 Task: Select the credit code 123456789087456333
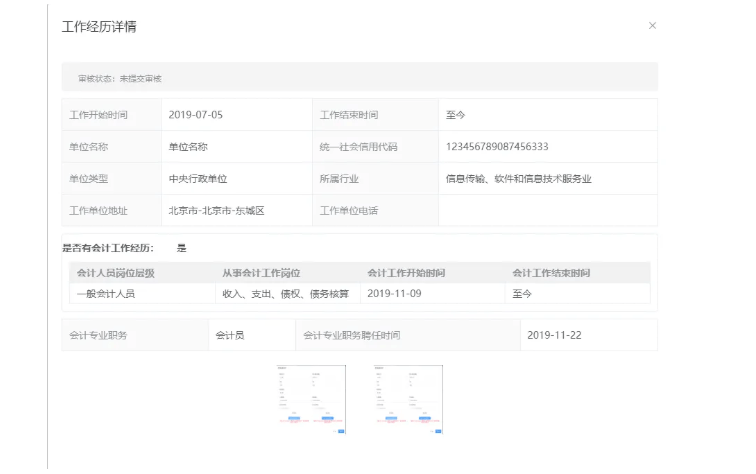click(497, 147)
